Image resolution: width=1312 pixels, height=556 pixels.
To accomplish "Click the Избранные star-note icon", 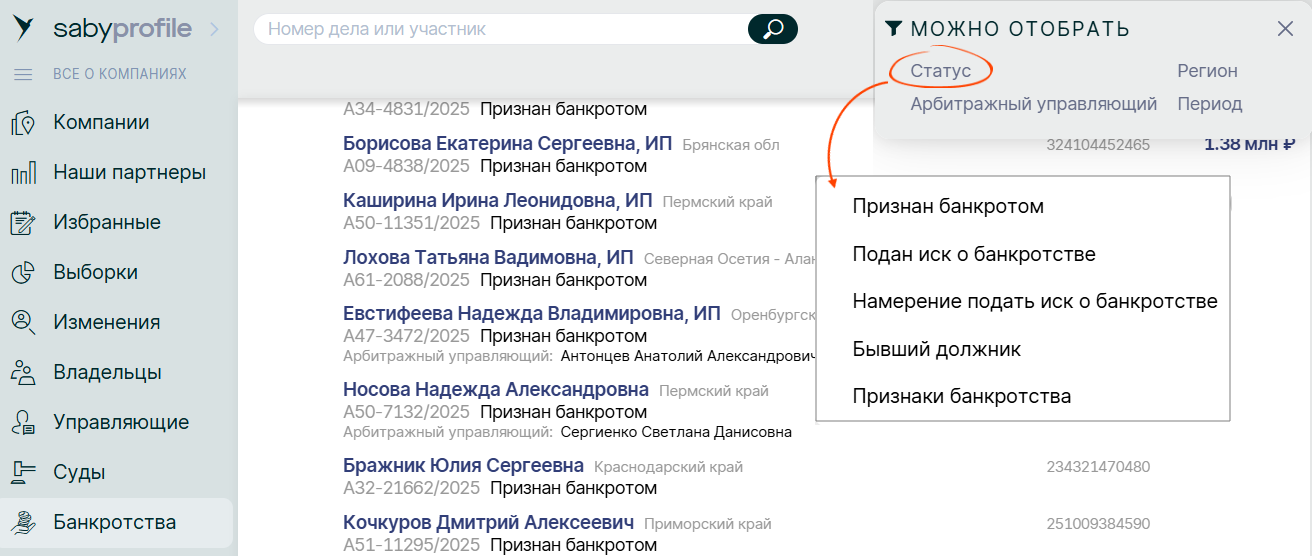I will pos(23,223).
